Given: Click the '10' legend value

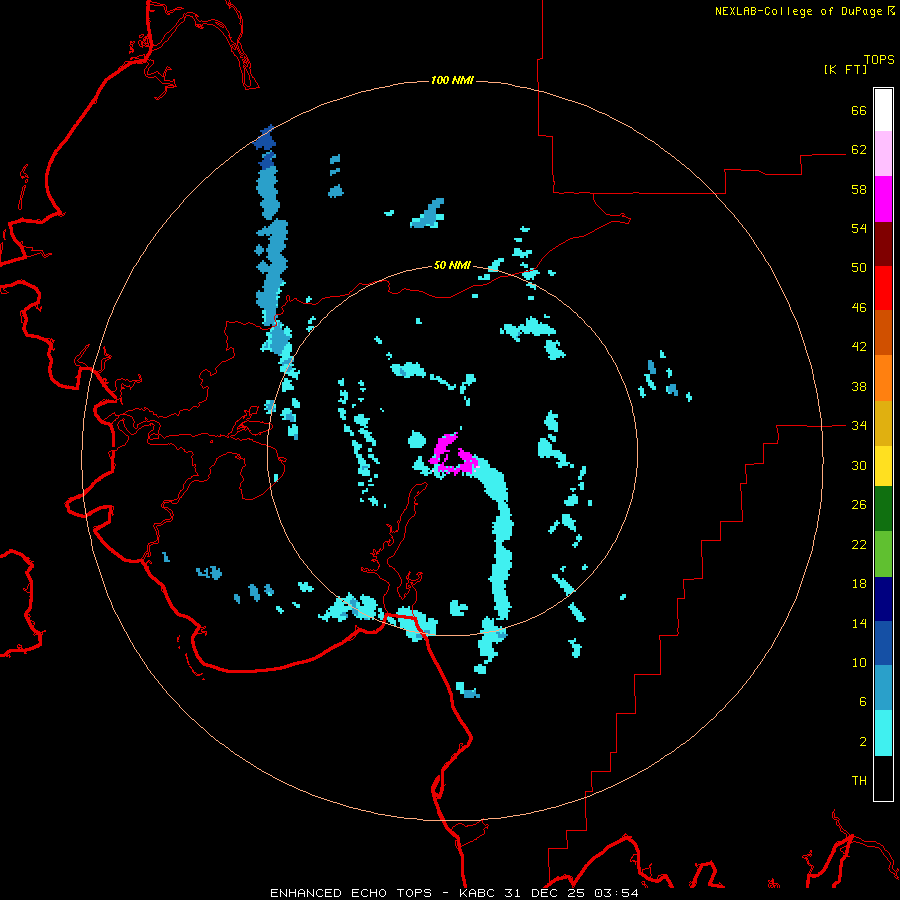Looking at the screenshot, I should pos(859,663).
